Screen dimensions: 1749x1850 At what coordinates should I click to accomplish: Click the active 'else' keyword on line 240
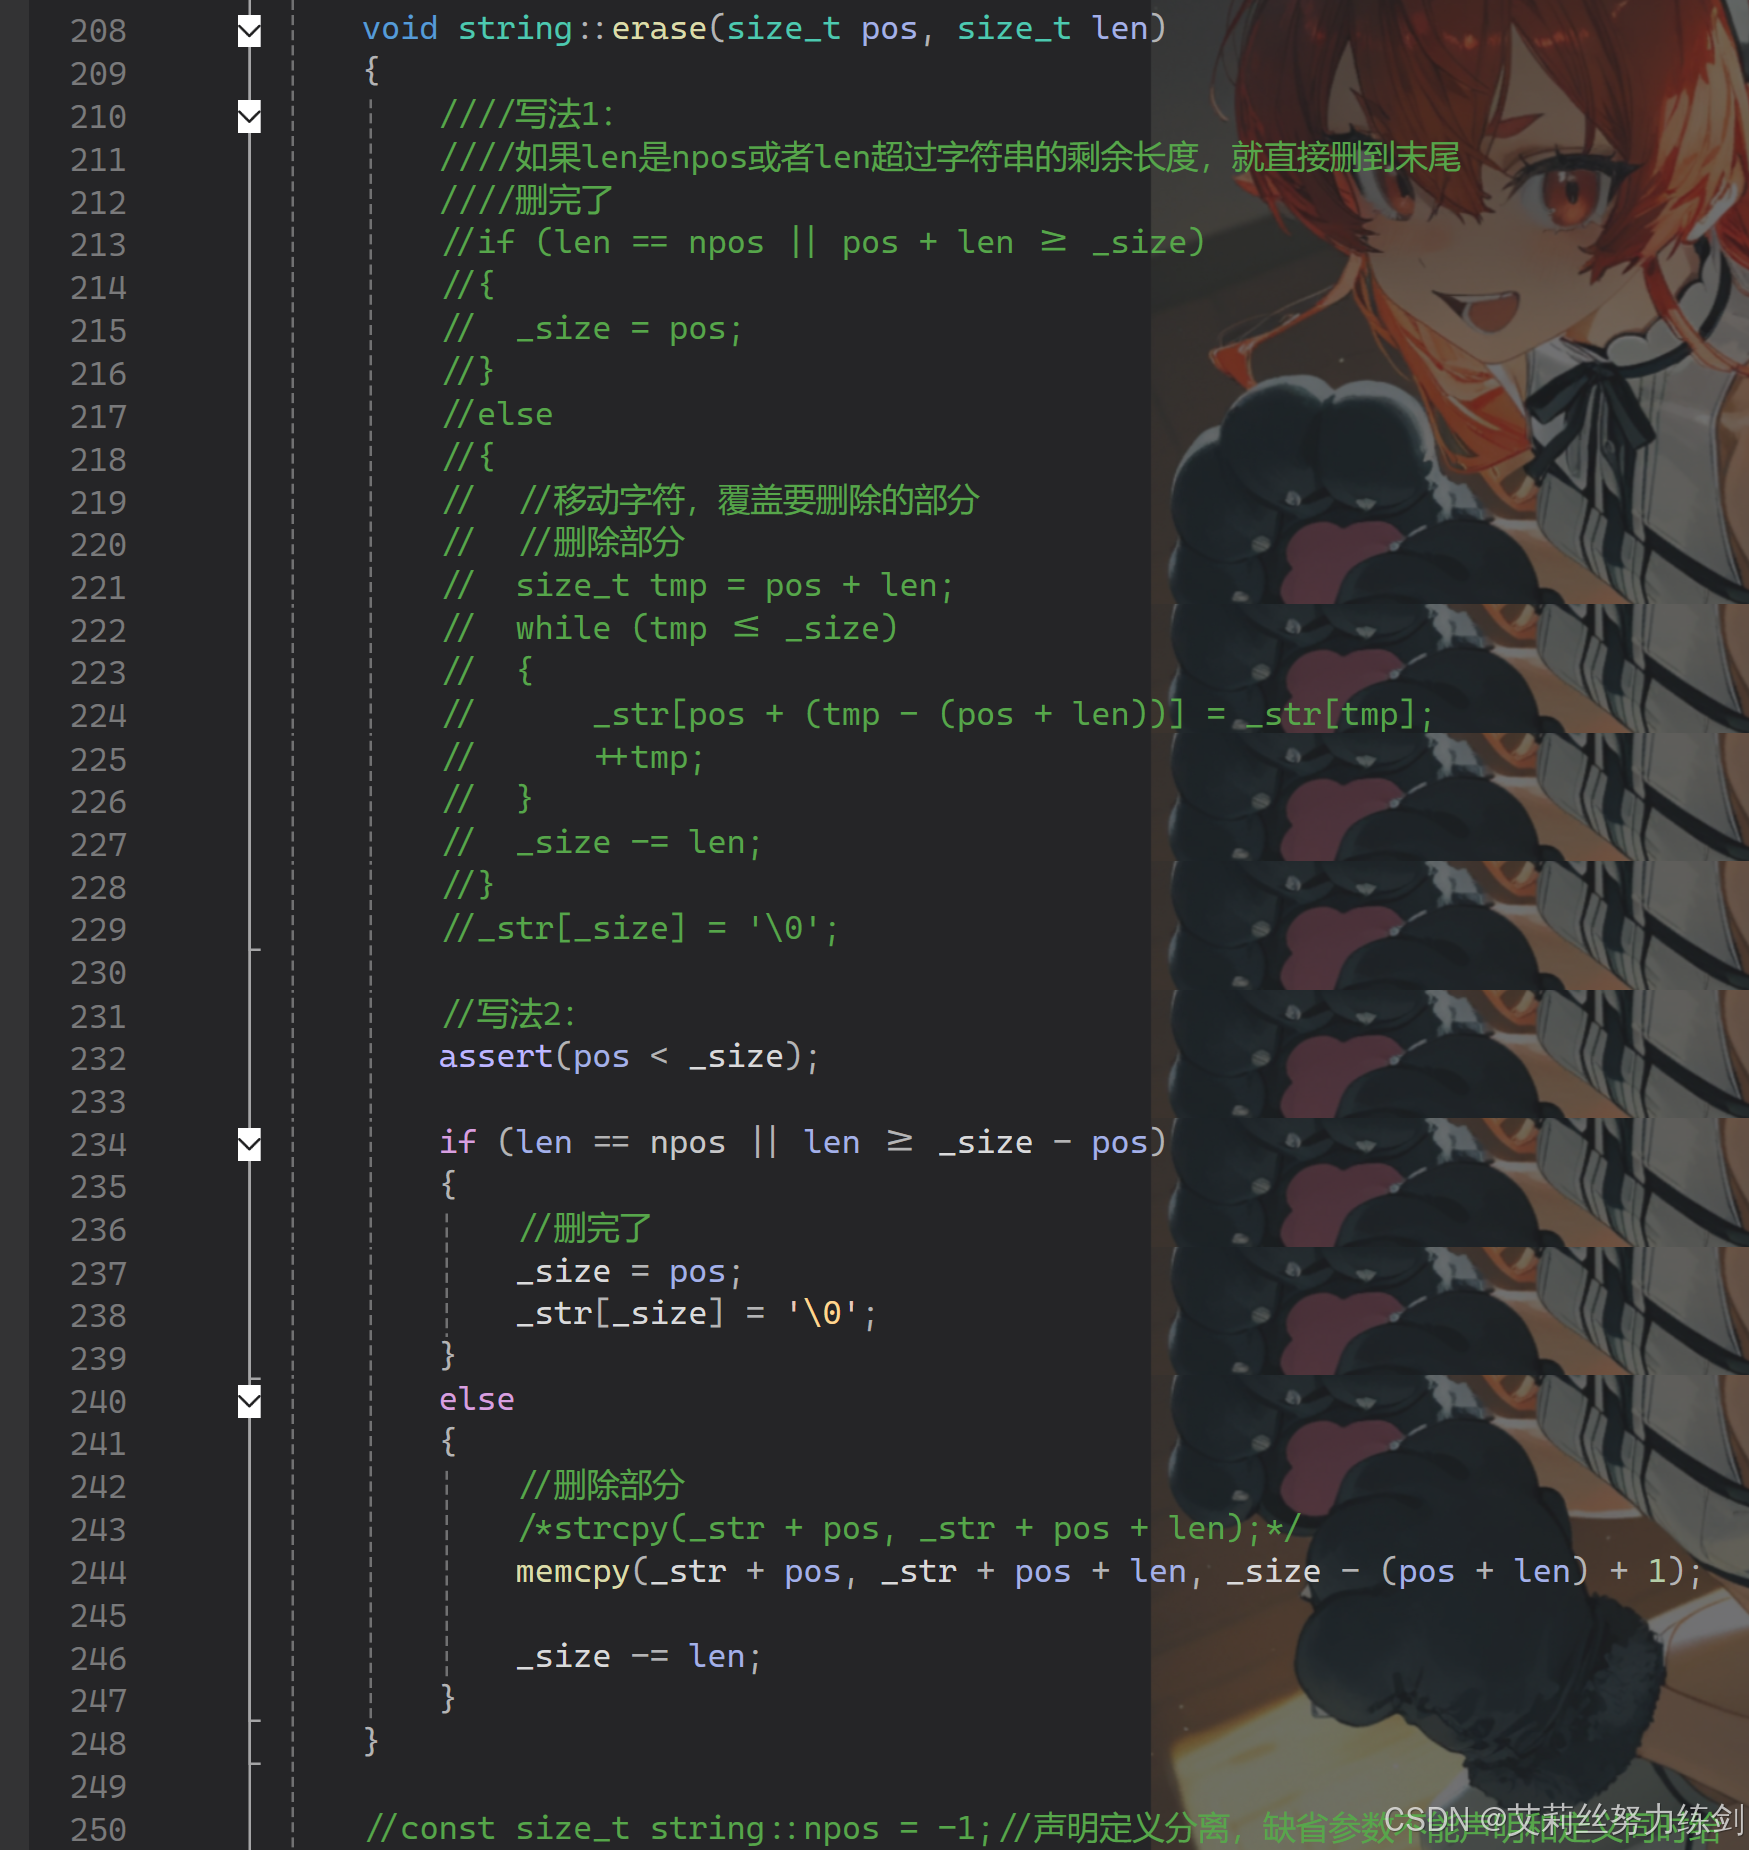(477, 1400)
